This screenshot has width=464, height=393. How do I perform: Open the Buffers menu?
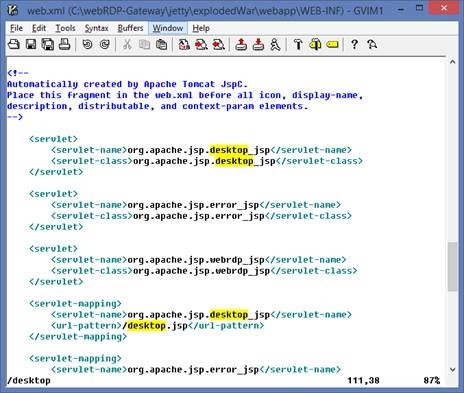(x=130, y=28)
